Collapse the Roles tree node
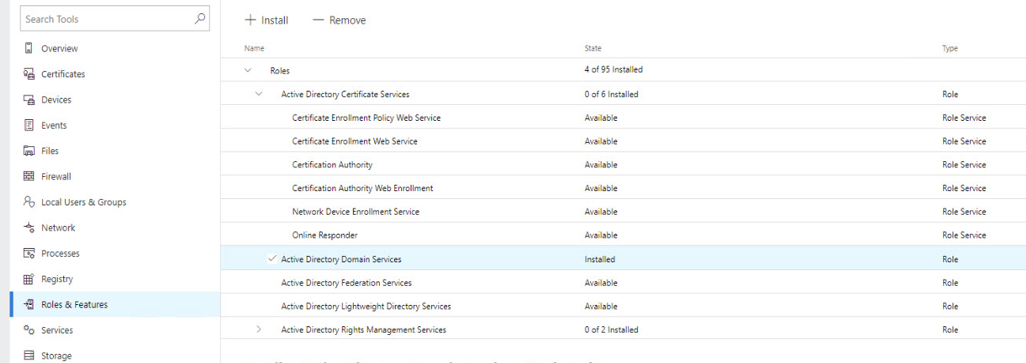 247,69
